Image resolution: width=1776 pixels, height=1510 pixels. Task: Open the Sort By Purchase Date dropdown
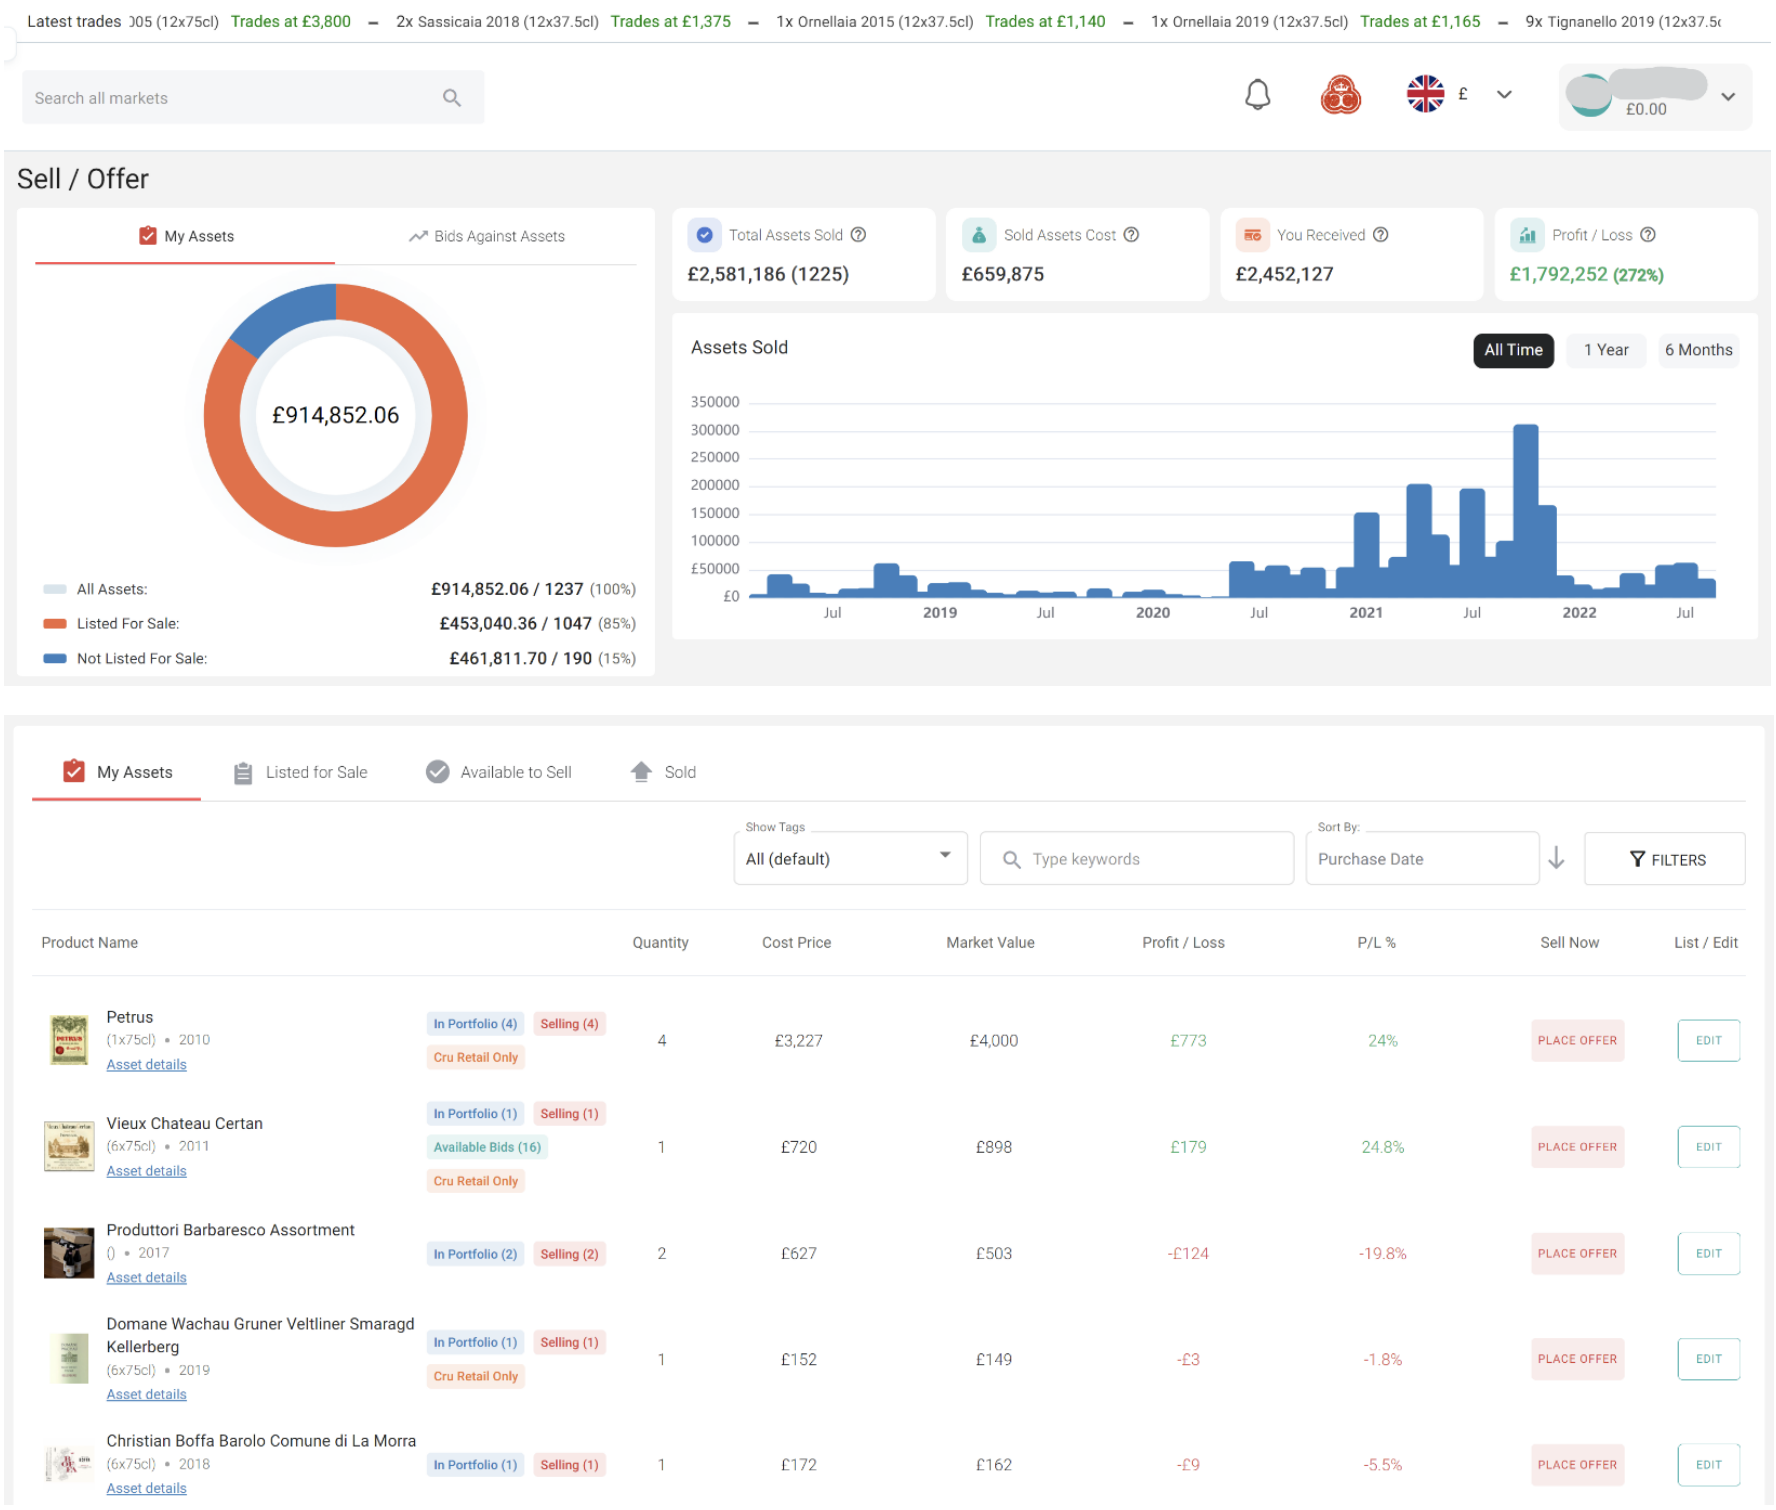[1422, 859]
